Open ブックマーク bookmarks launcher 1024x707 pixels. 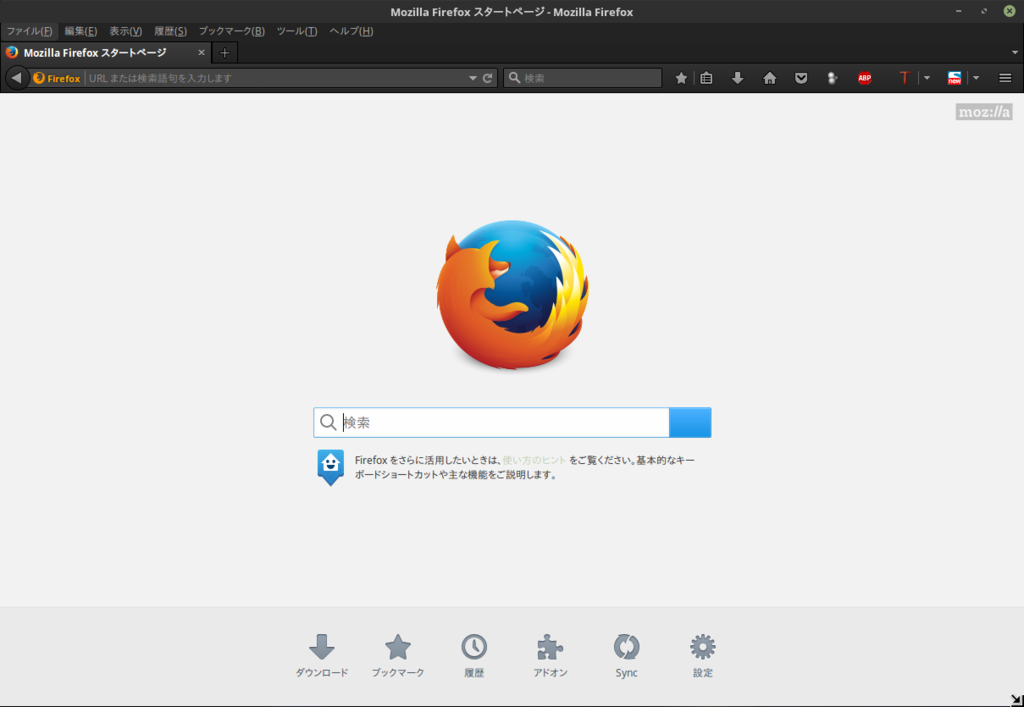pos(398,656)
